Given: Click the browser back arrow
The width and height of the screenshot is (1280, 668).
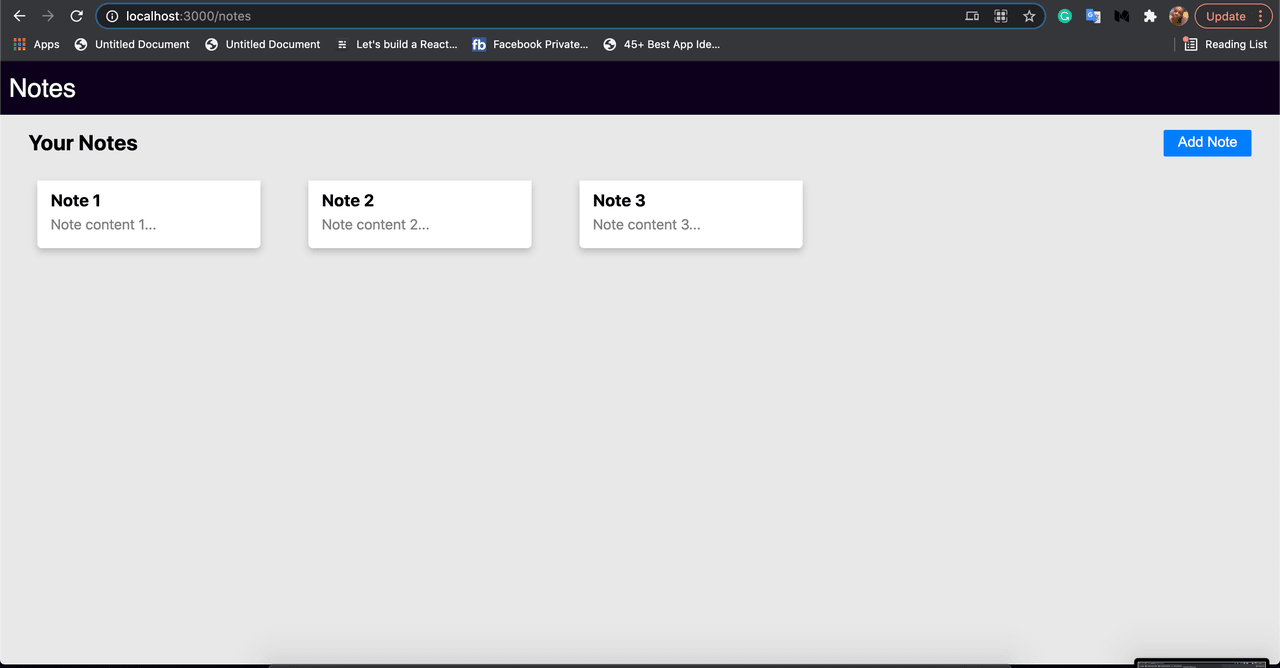Looking at the screenshot, I should click(x=19, y=16).
